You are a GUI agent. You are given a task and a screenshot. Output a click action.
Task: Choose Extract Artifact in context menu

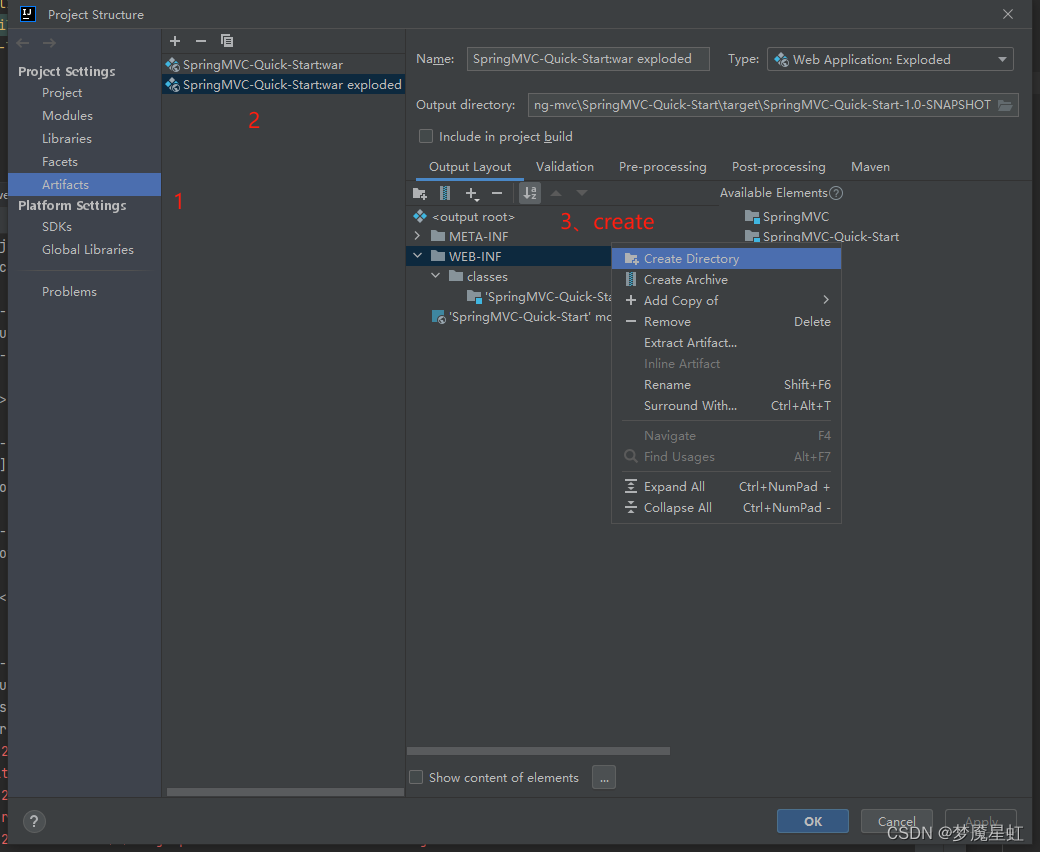click(x=726, y=343)
